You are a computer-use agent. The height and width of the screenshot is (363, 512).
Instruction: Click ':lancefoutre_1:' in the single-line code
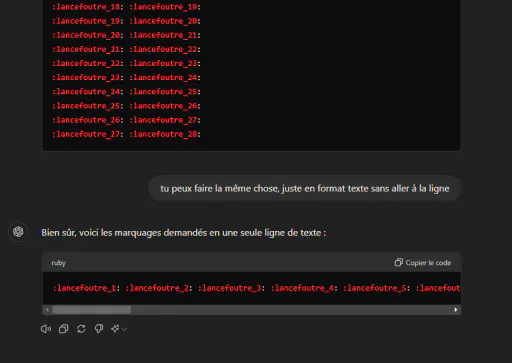pos(86,288)
